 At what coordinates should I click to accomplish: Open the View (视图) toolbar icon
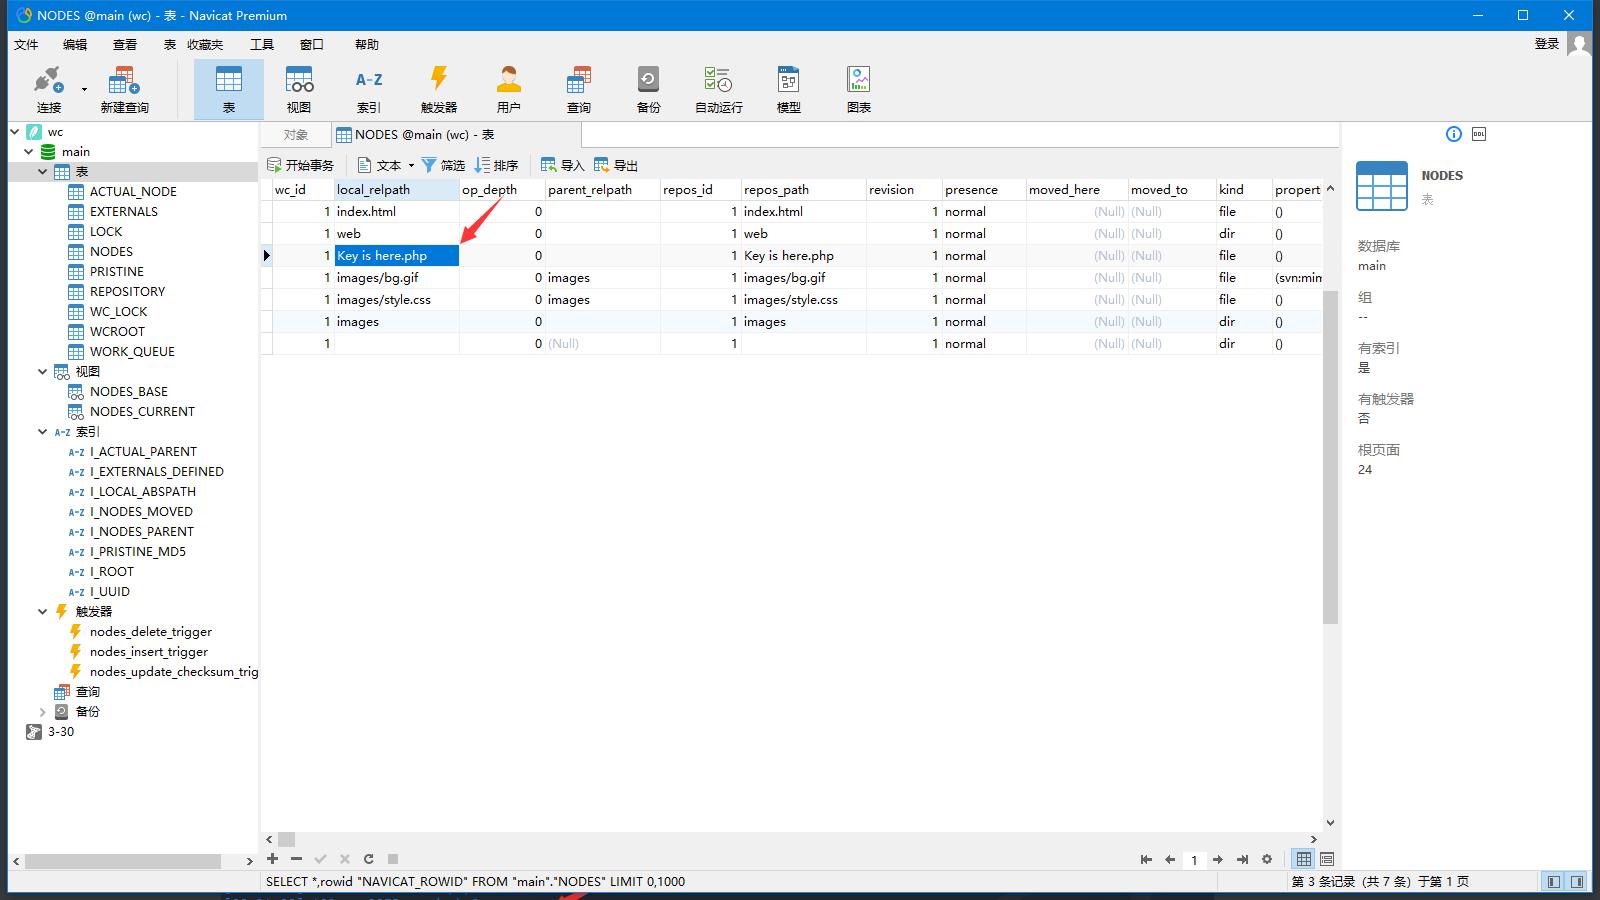coord(299,89)
